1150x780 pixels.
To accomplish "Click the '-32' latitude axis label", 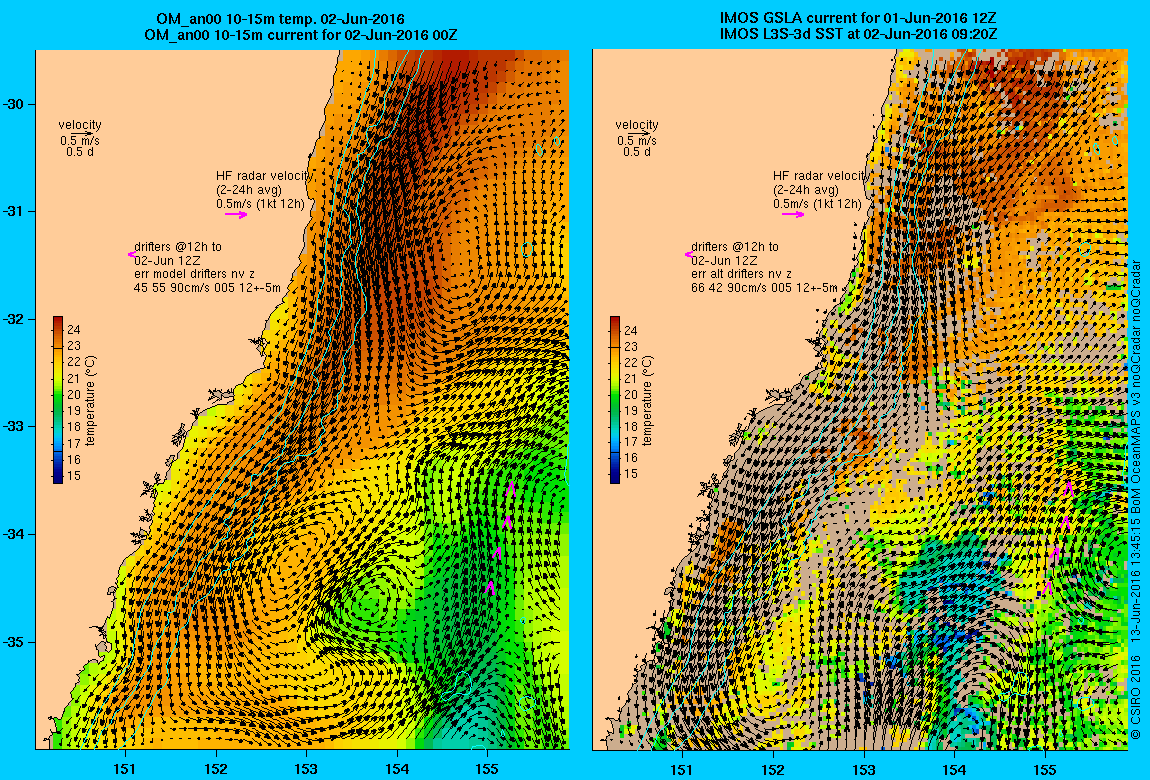I will click(x=12, y=320).
